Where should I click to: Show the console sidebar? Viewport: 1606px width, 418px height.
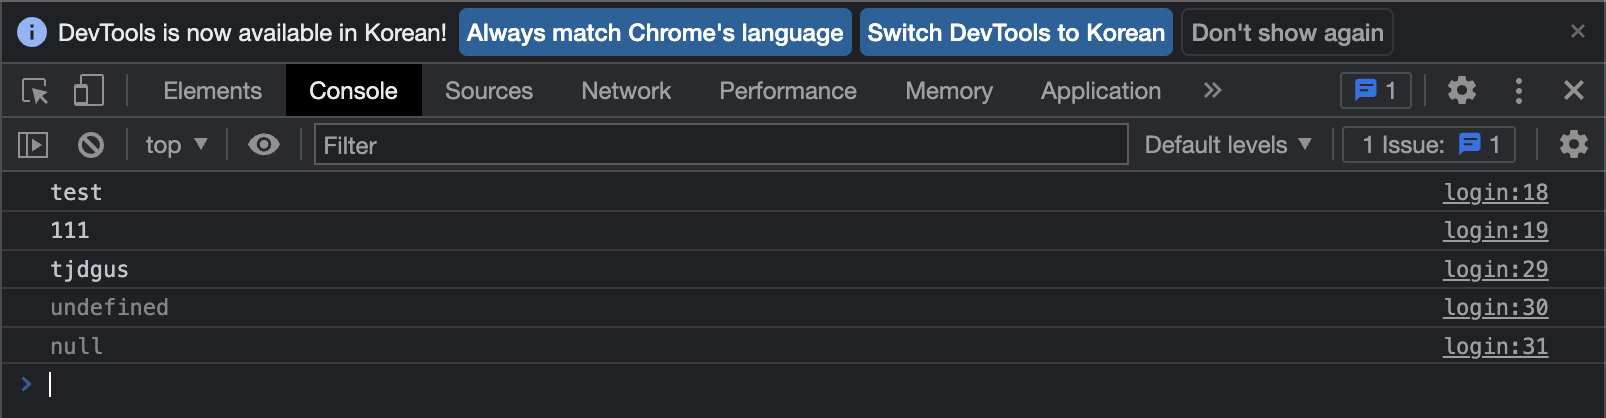(33, 145)
